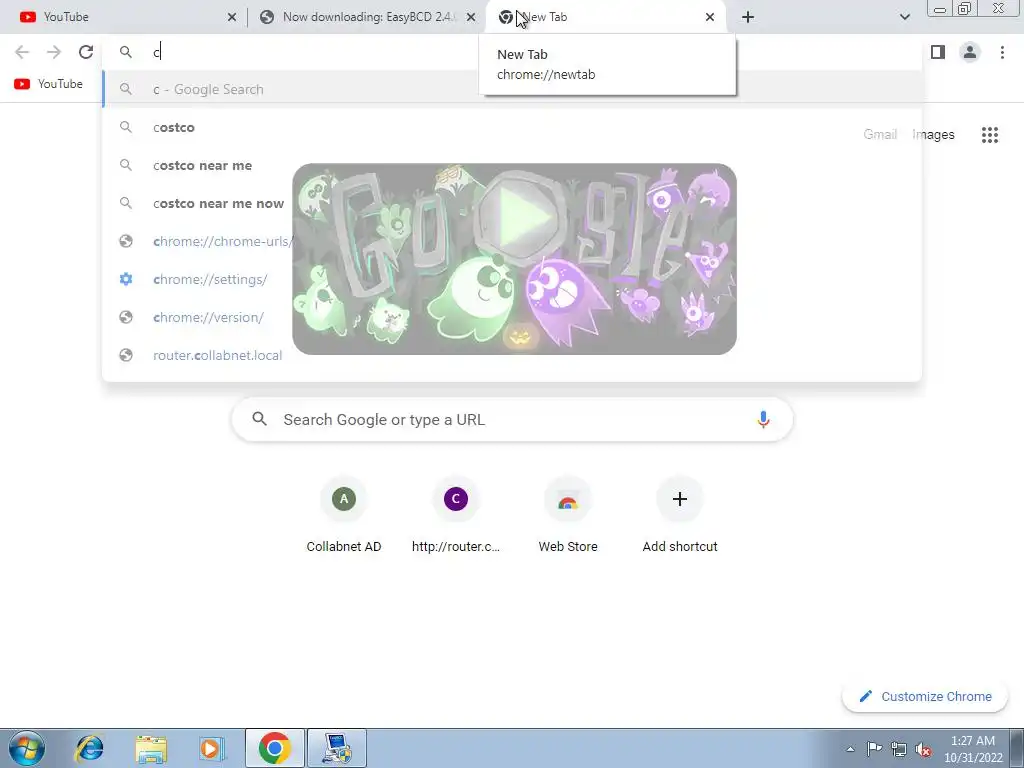Click the Chrome taskbar icon
1024x768 pixels.
275,748
